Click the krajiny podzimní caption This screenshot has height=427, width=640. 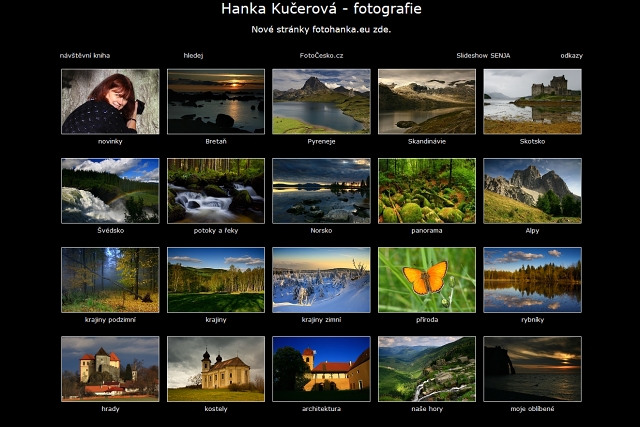(110, 320)
